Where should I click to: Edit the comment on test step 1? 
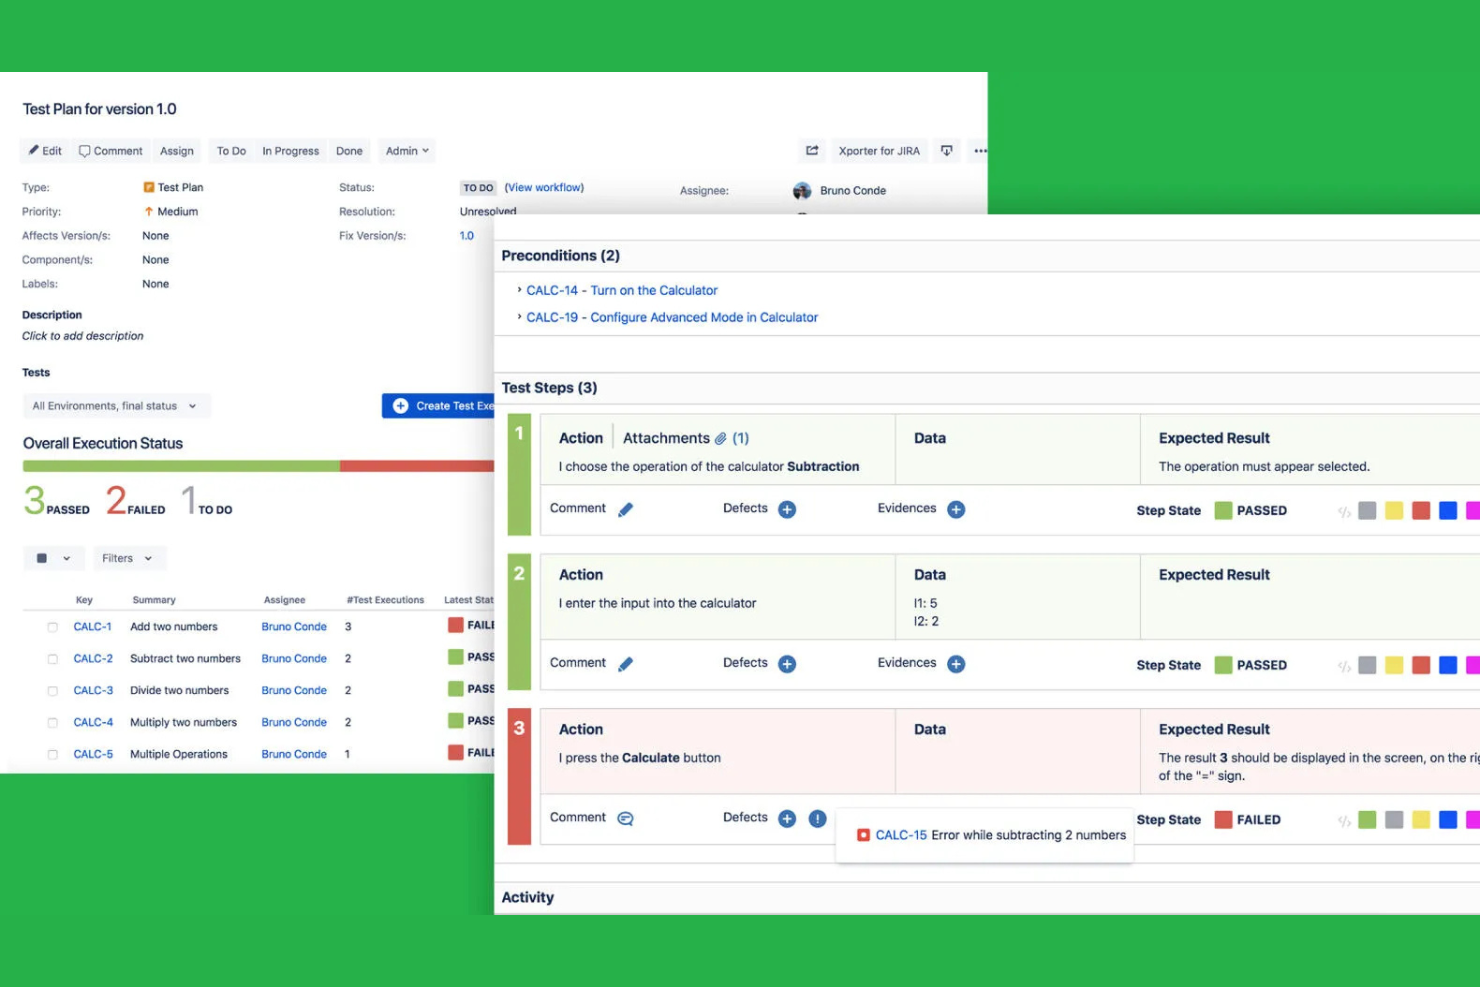click(x=625, y=508)
